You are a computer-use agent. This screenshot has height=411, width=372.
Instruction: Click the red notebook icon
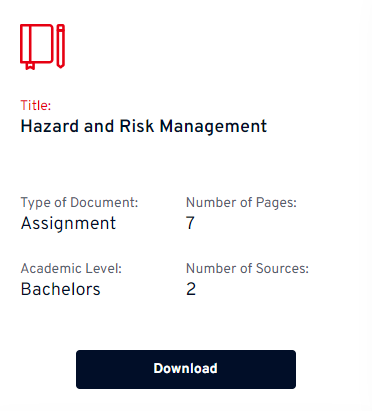point(37,47)
